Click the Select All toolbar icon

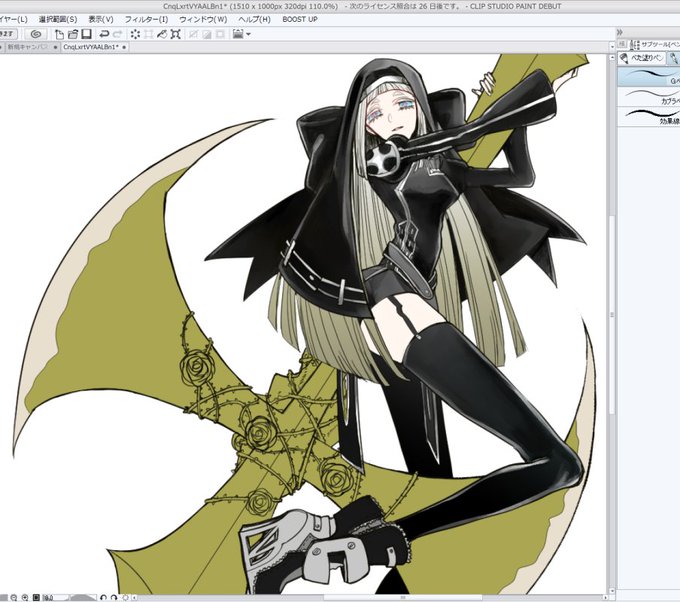193,34
